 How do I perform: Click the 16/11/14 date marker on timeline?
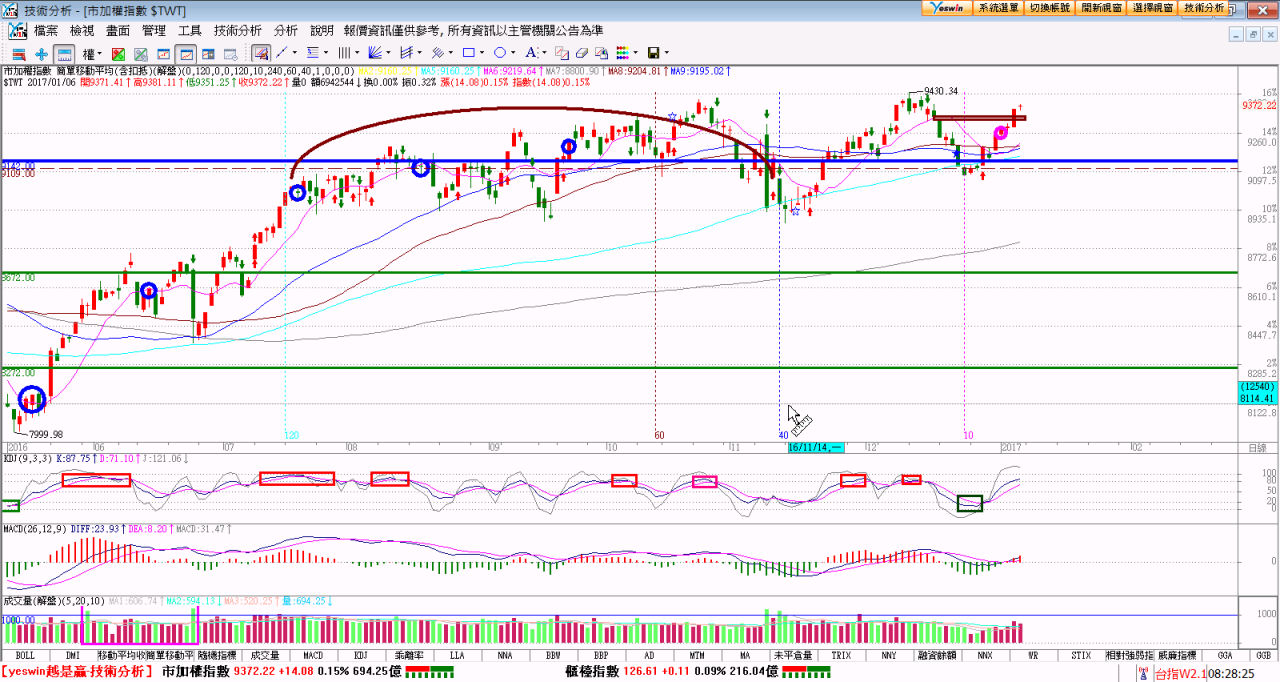click(x=816, y=448)
